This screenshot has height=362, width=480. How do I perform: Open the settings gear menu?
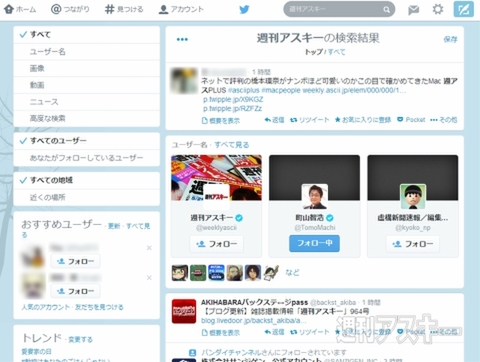[438, 9]
